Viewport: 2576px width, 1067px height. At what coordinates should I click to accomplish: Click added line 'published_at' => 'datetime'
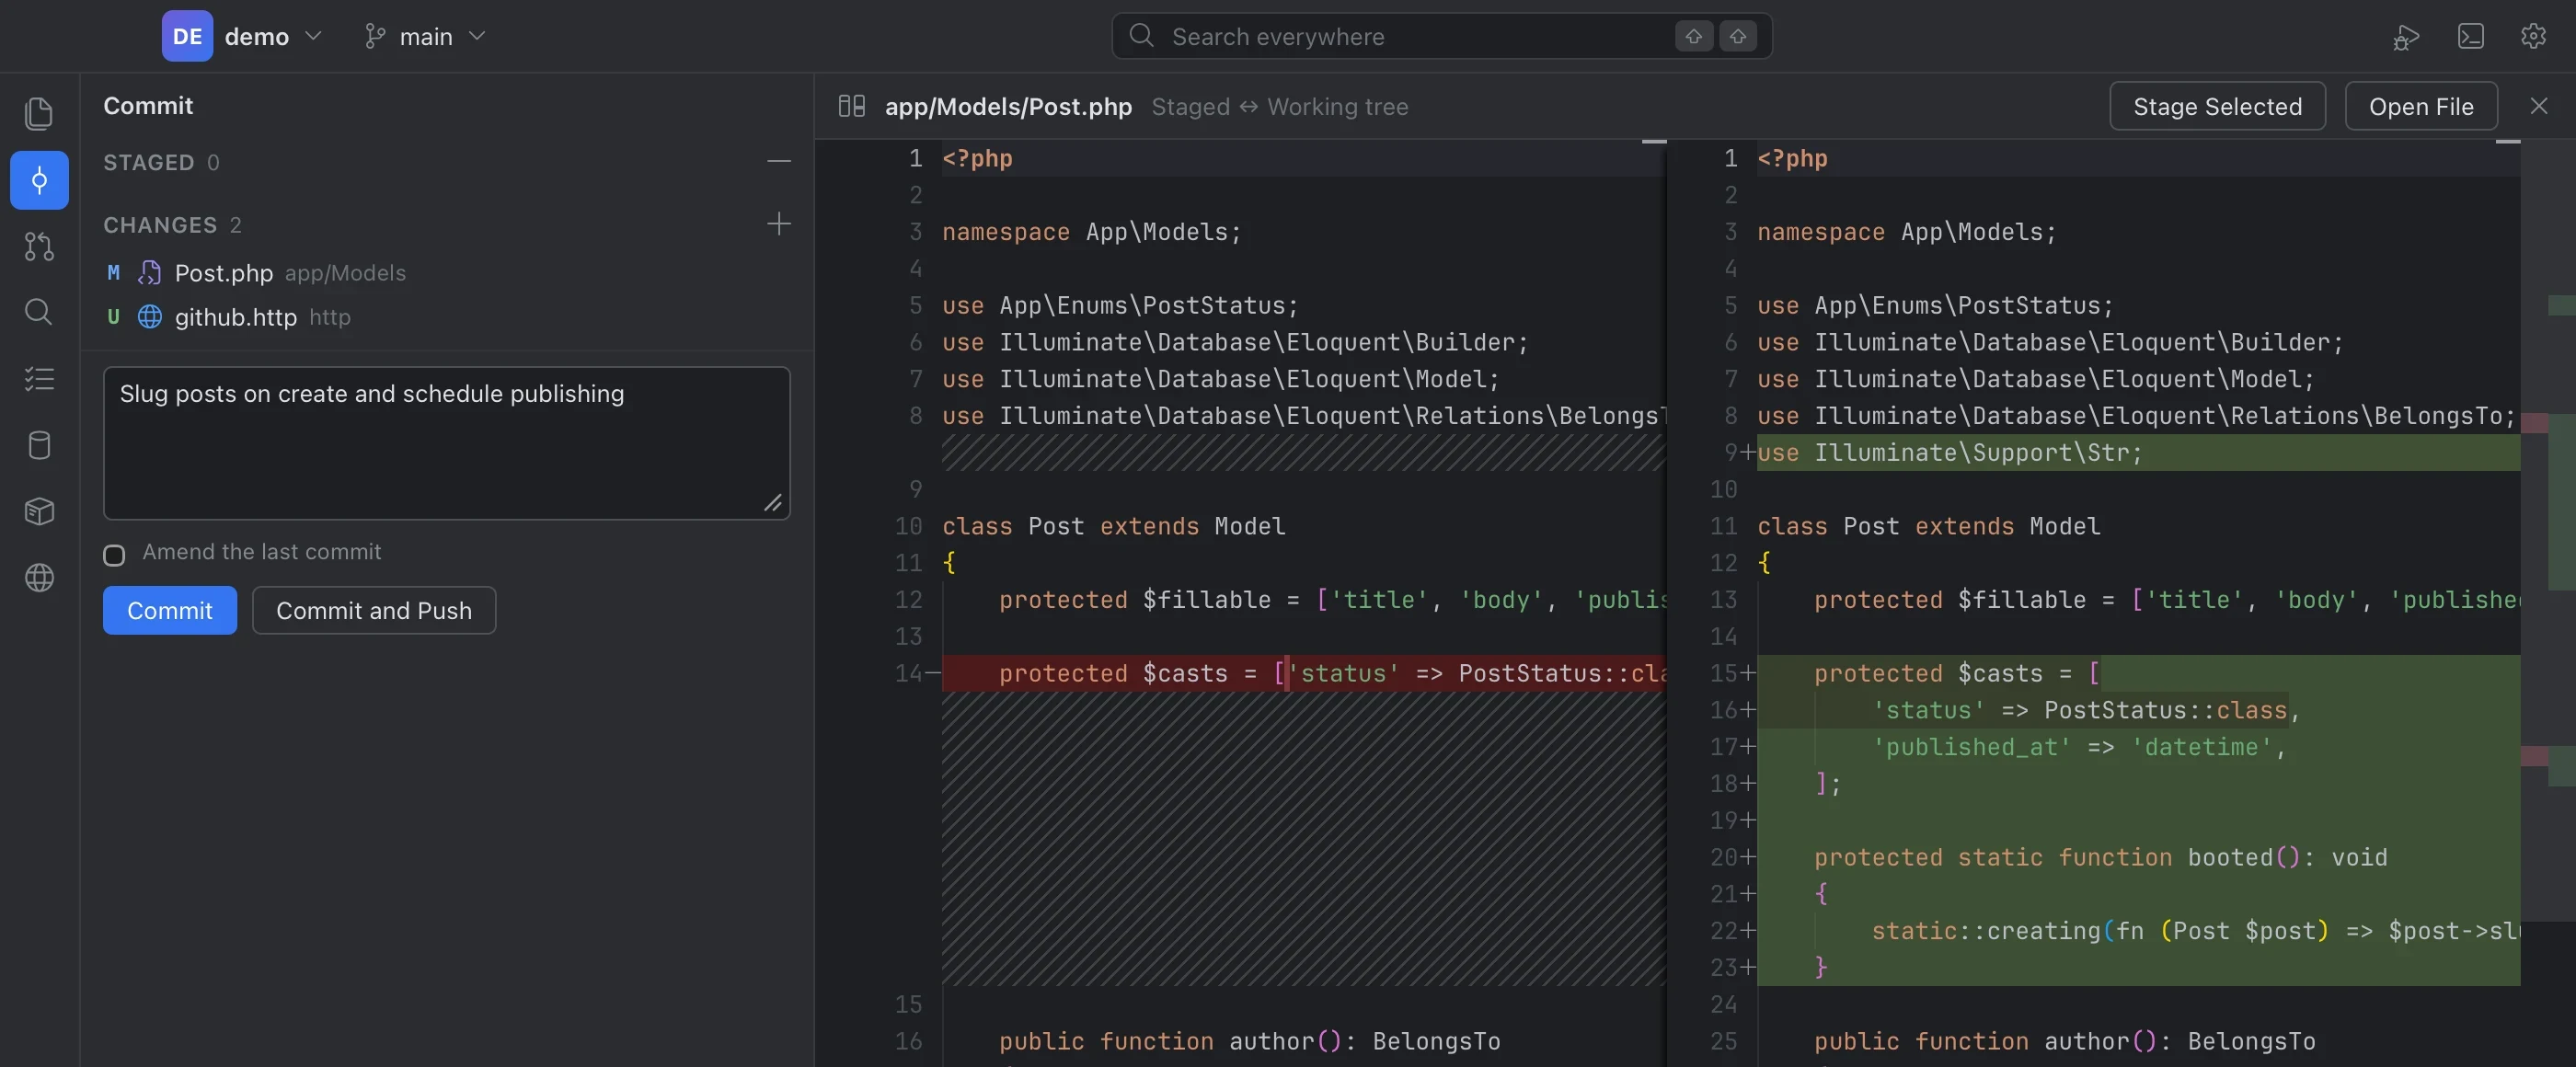pyautogui.click(x=2079, y=747)
